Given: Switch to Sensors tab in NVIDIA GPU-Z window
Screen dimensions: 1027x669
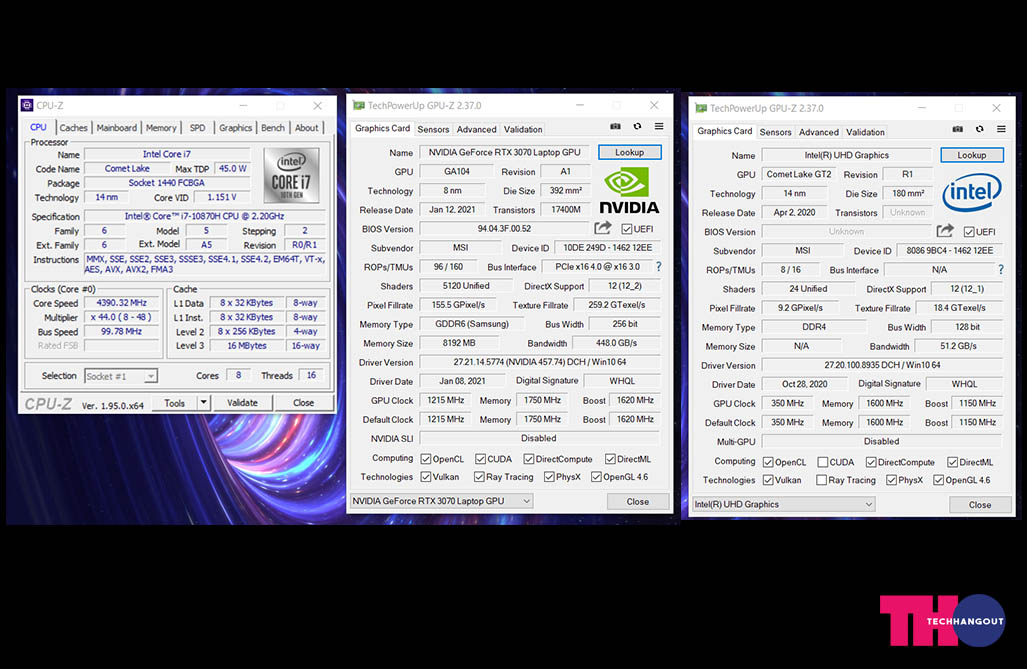Looking at the screenshot, I should tap(434, 130).
